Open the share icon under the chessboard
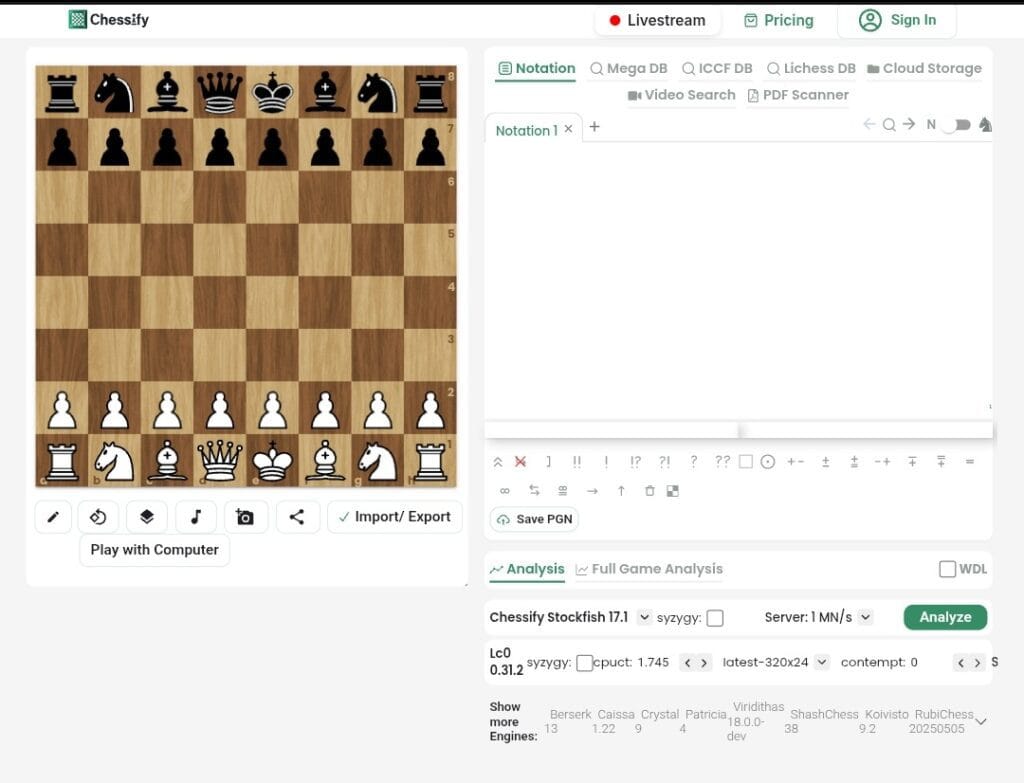 (x=297, y=517)
